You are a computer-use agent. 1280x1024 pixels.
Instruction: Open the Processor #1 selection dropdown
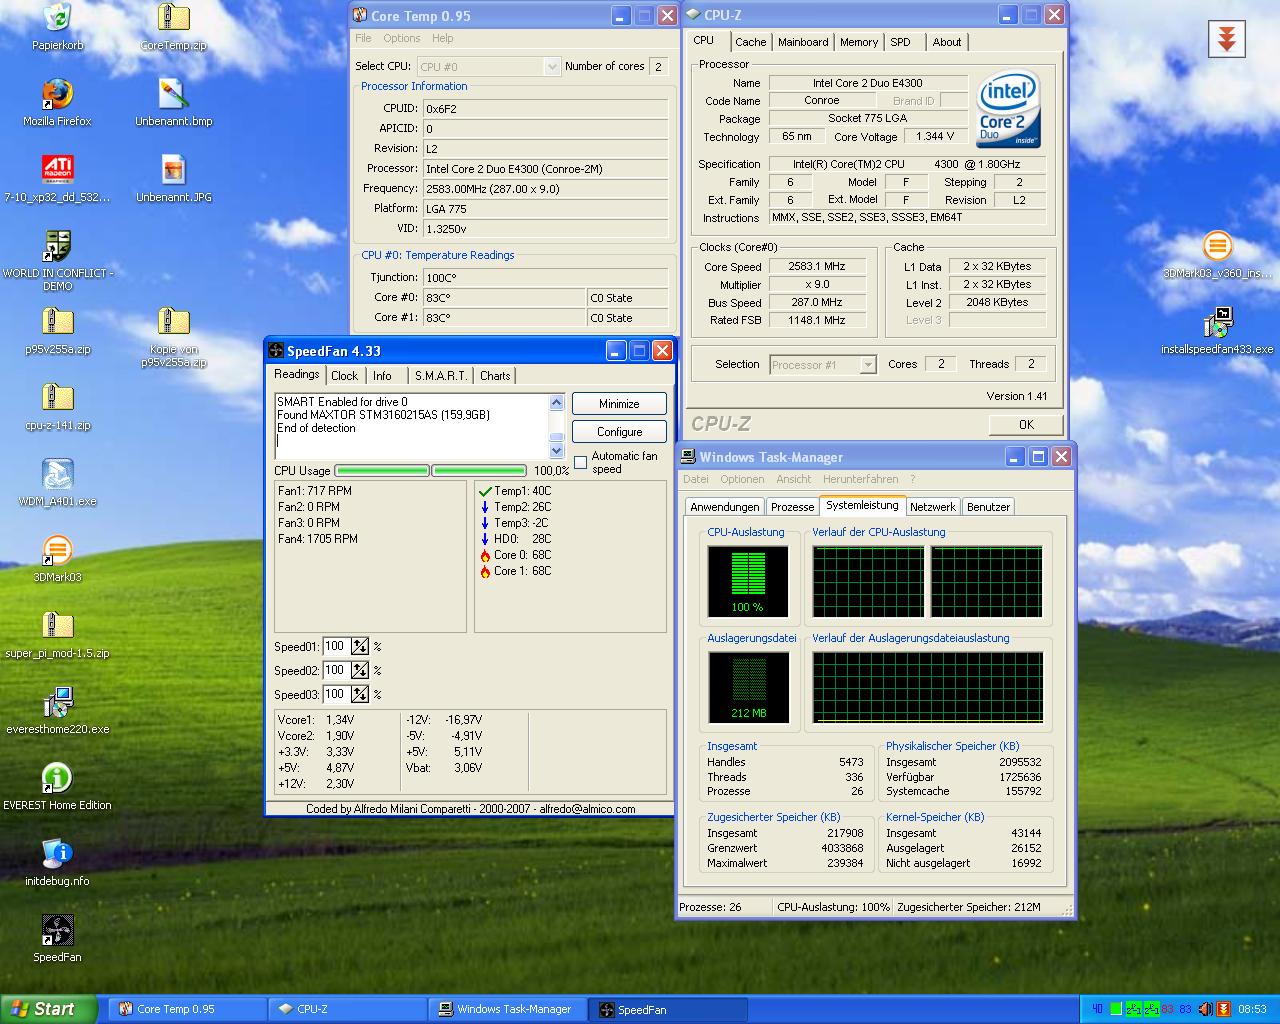coord(867,365)
